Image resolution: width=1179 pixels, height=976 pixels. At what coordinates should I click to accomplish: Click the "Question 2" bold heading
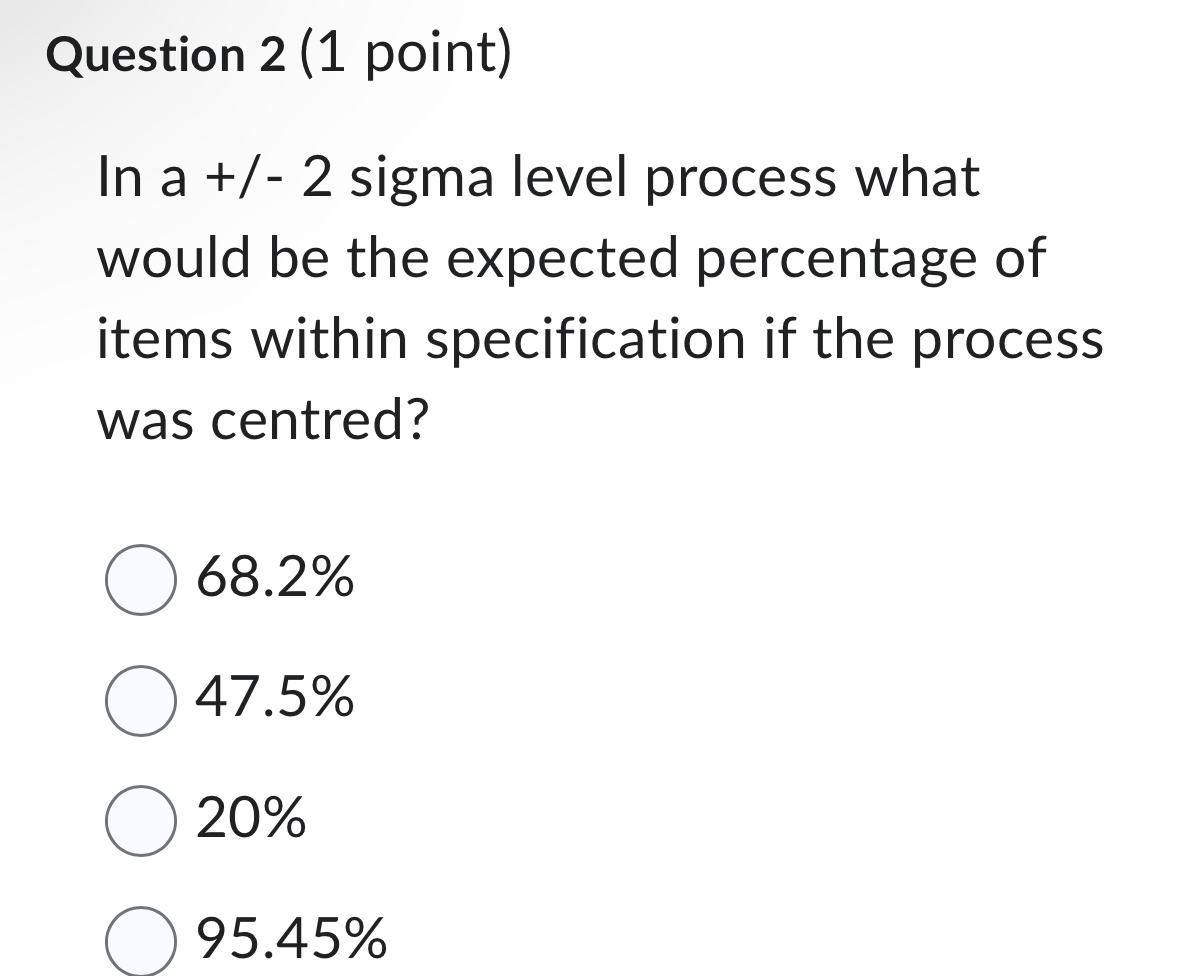point(166,56)
